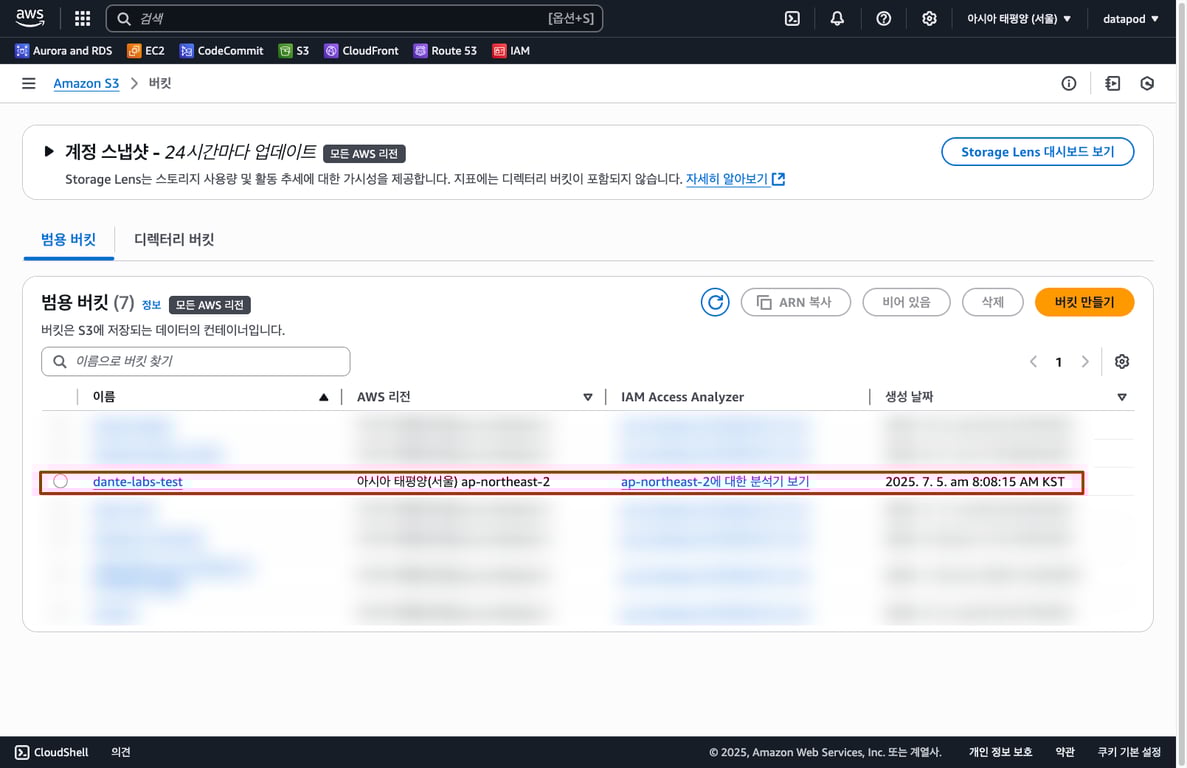The width and height of the screenshot is (1187, 768).
Task: Open the 아시아 태평양 (서울) region dropdown
Action: [x=1019, y=18]
